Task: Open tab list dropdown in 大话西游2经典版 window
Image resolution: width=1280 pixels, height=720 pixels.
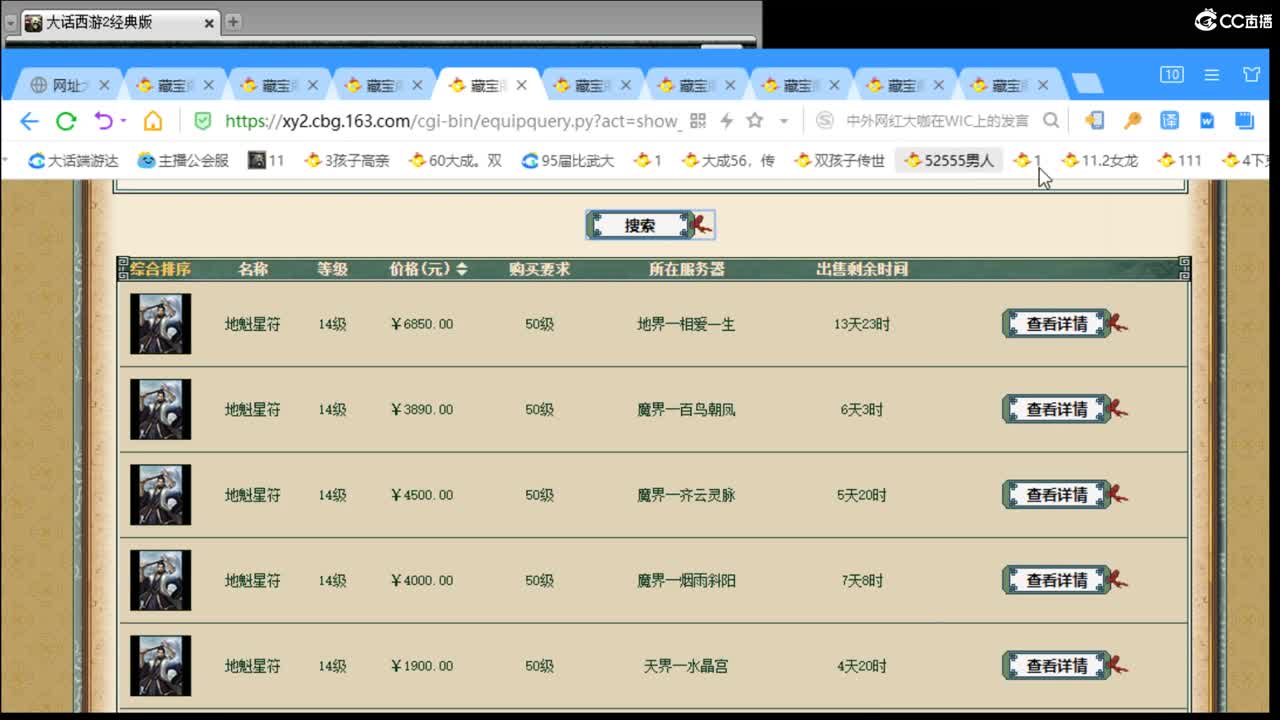Action: click(11, 22)
